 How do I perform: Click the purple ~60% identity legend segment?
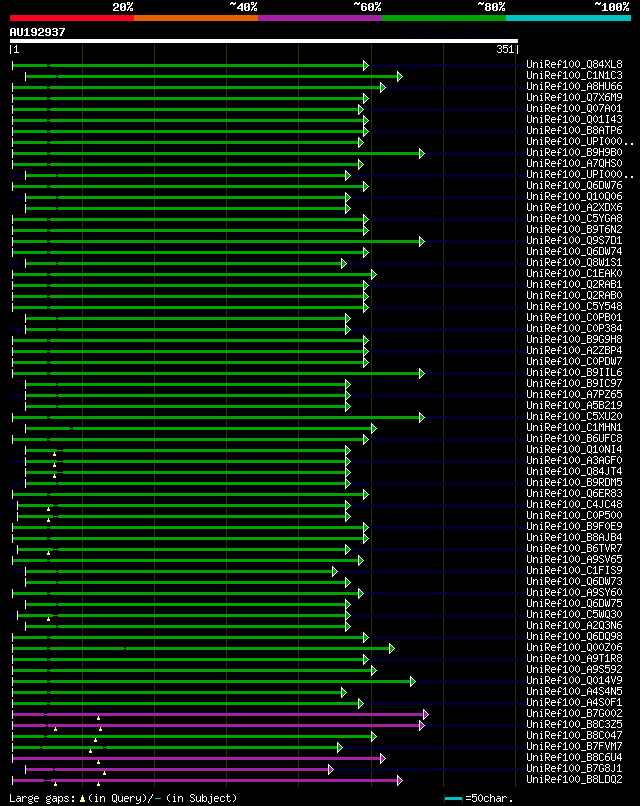click(x=320, y=18)
